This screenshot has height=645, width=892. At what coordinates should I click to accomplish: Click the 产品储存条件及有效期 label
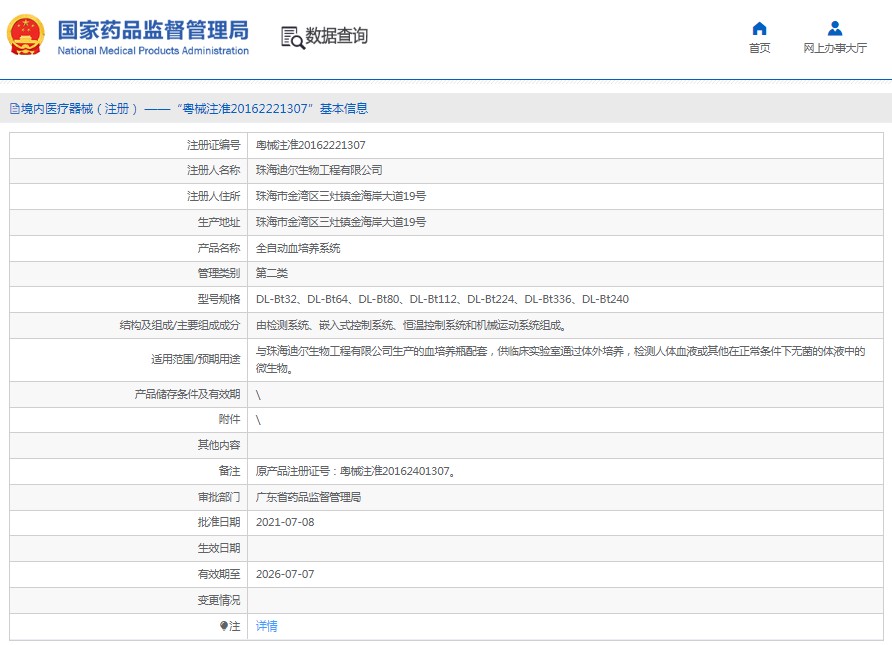pyautogui.click(x=187, y=394)
